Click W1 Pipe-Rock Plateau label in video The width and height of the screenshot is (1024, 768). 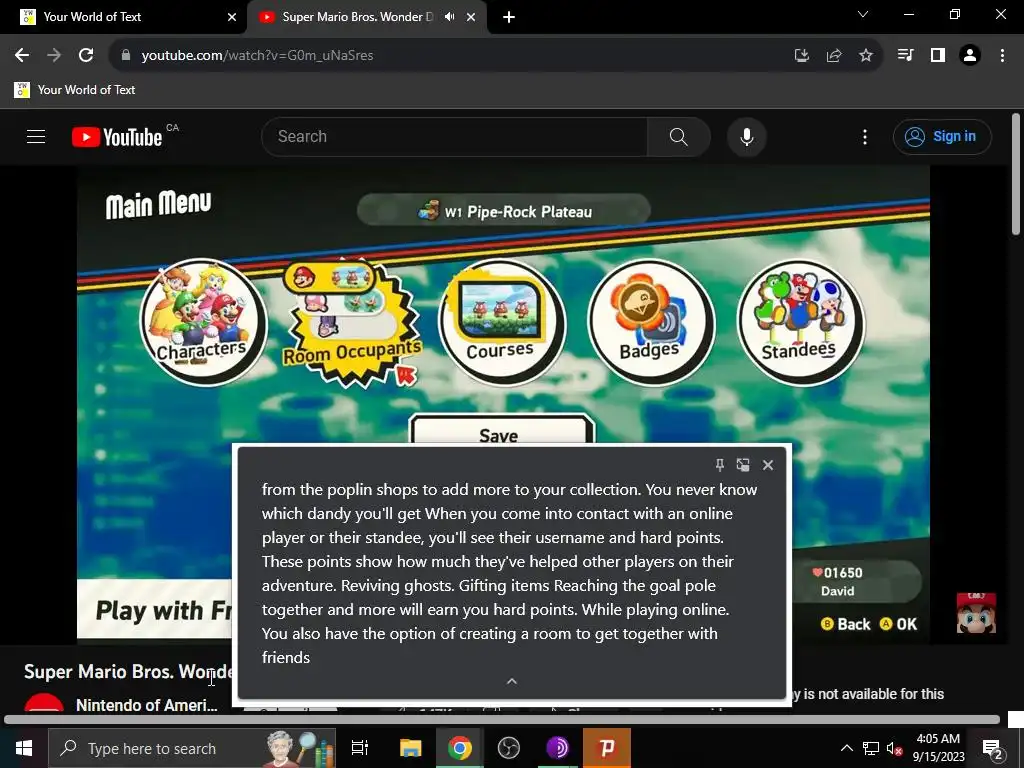[504, 210]
